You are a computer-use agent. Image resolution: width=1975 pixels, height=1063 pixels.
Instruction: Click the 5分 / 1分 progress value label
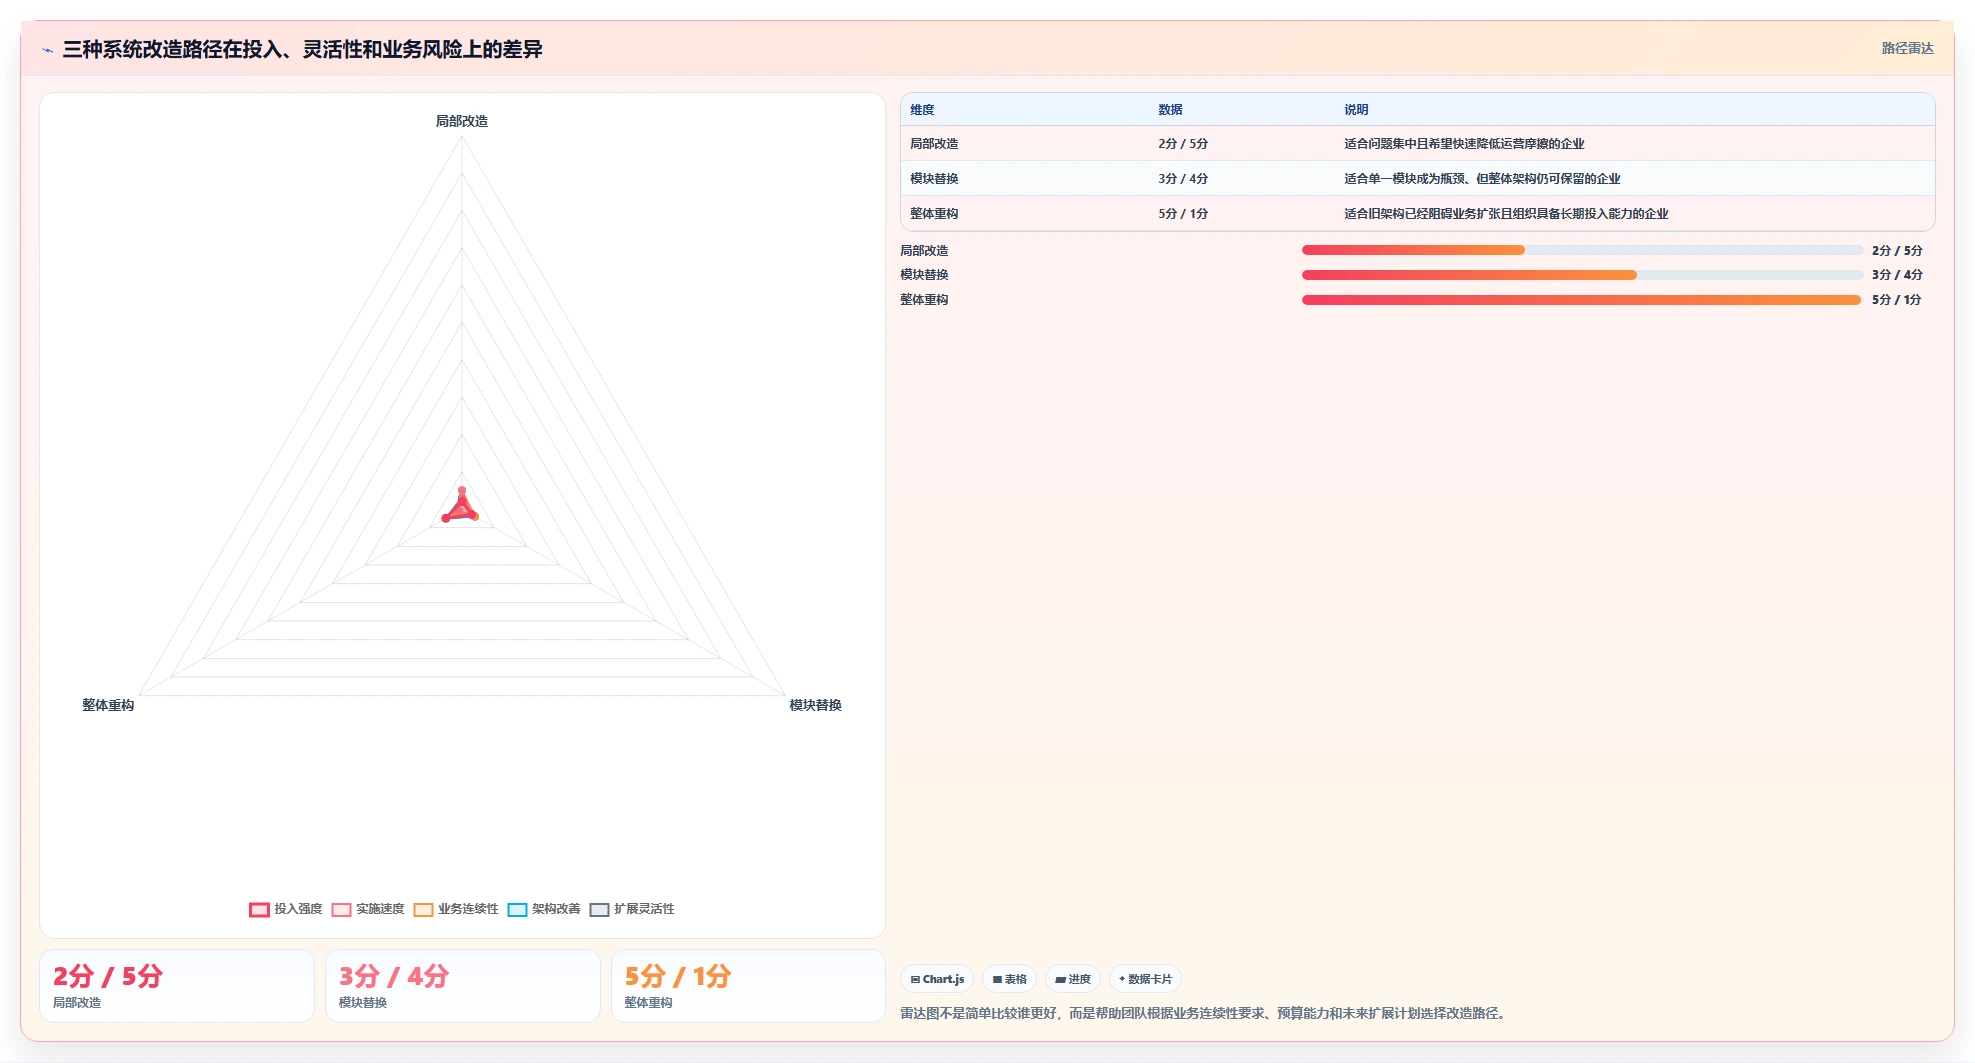pyautogui.click(x=1897, y=300)
